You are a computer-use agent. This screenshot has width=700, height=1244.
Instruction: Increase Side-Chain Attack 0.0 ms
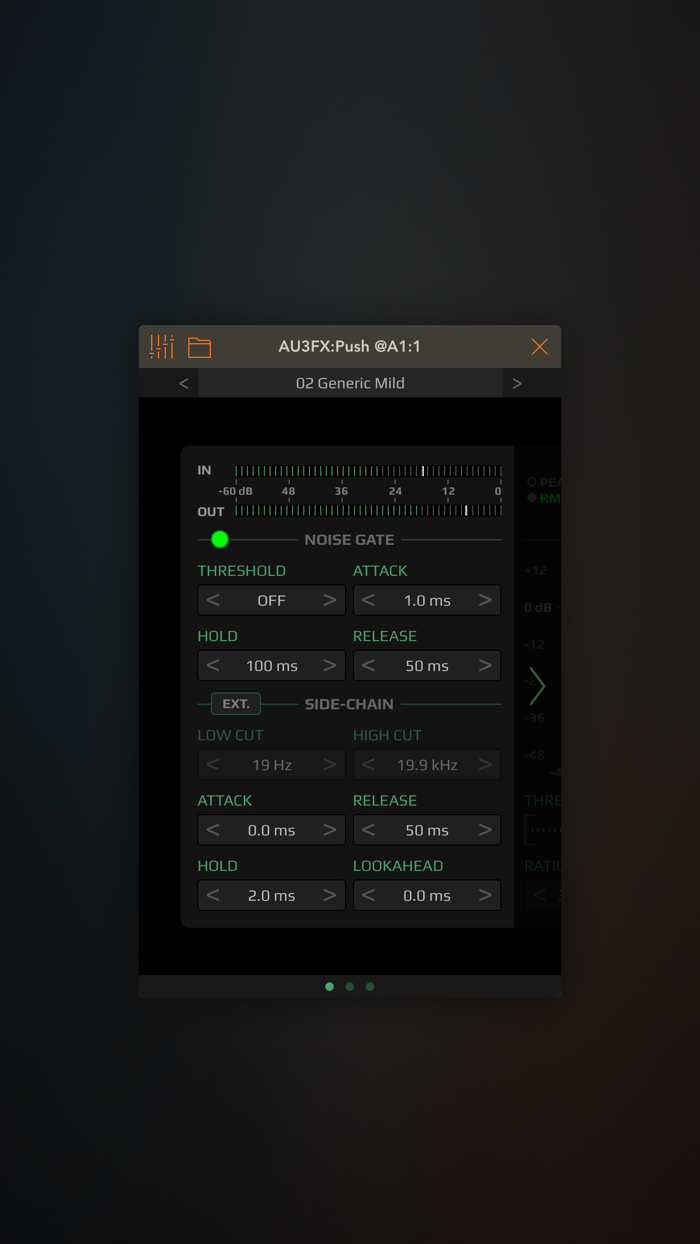[x=329, y=830]
